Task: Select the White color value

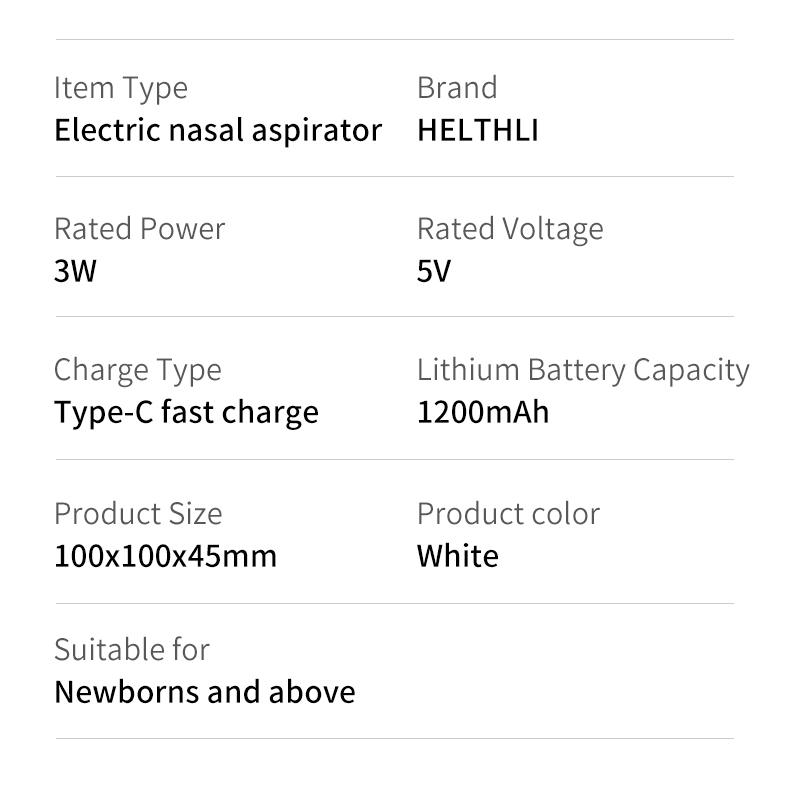Action: click(457, 556)
